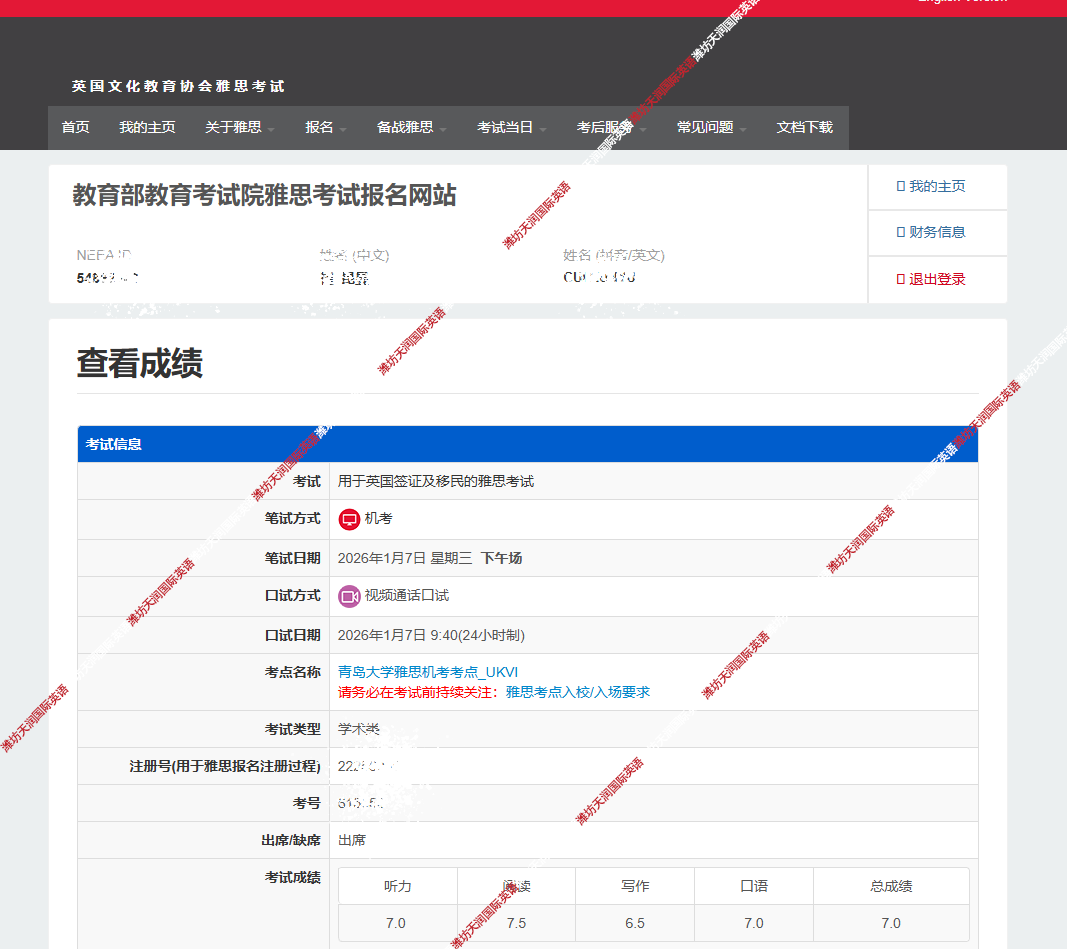The width and height of the screenshot is (1067, 949).
Task: Open the 青岛大学雅思机考考点_UKVI test center link
Action: click(428, 672)
